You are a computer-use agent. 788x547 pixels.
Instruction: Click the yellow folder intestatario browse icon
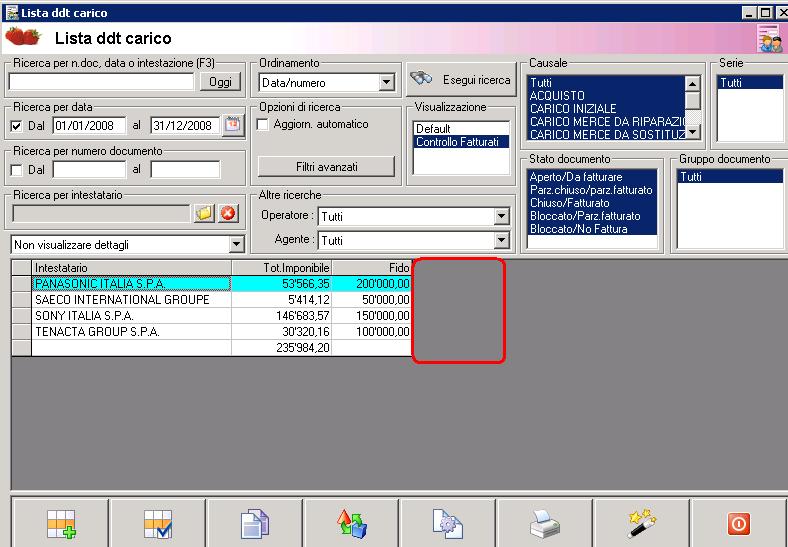pyautogui.click(x=204, y=213)
